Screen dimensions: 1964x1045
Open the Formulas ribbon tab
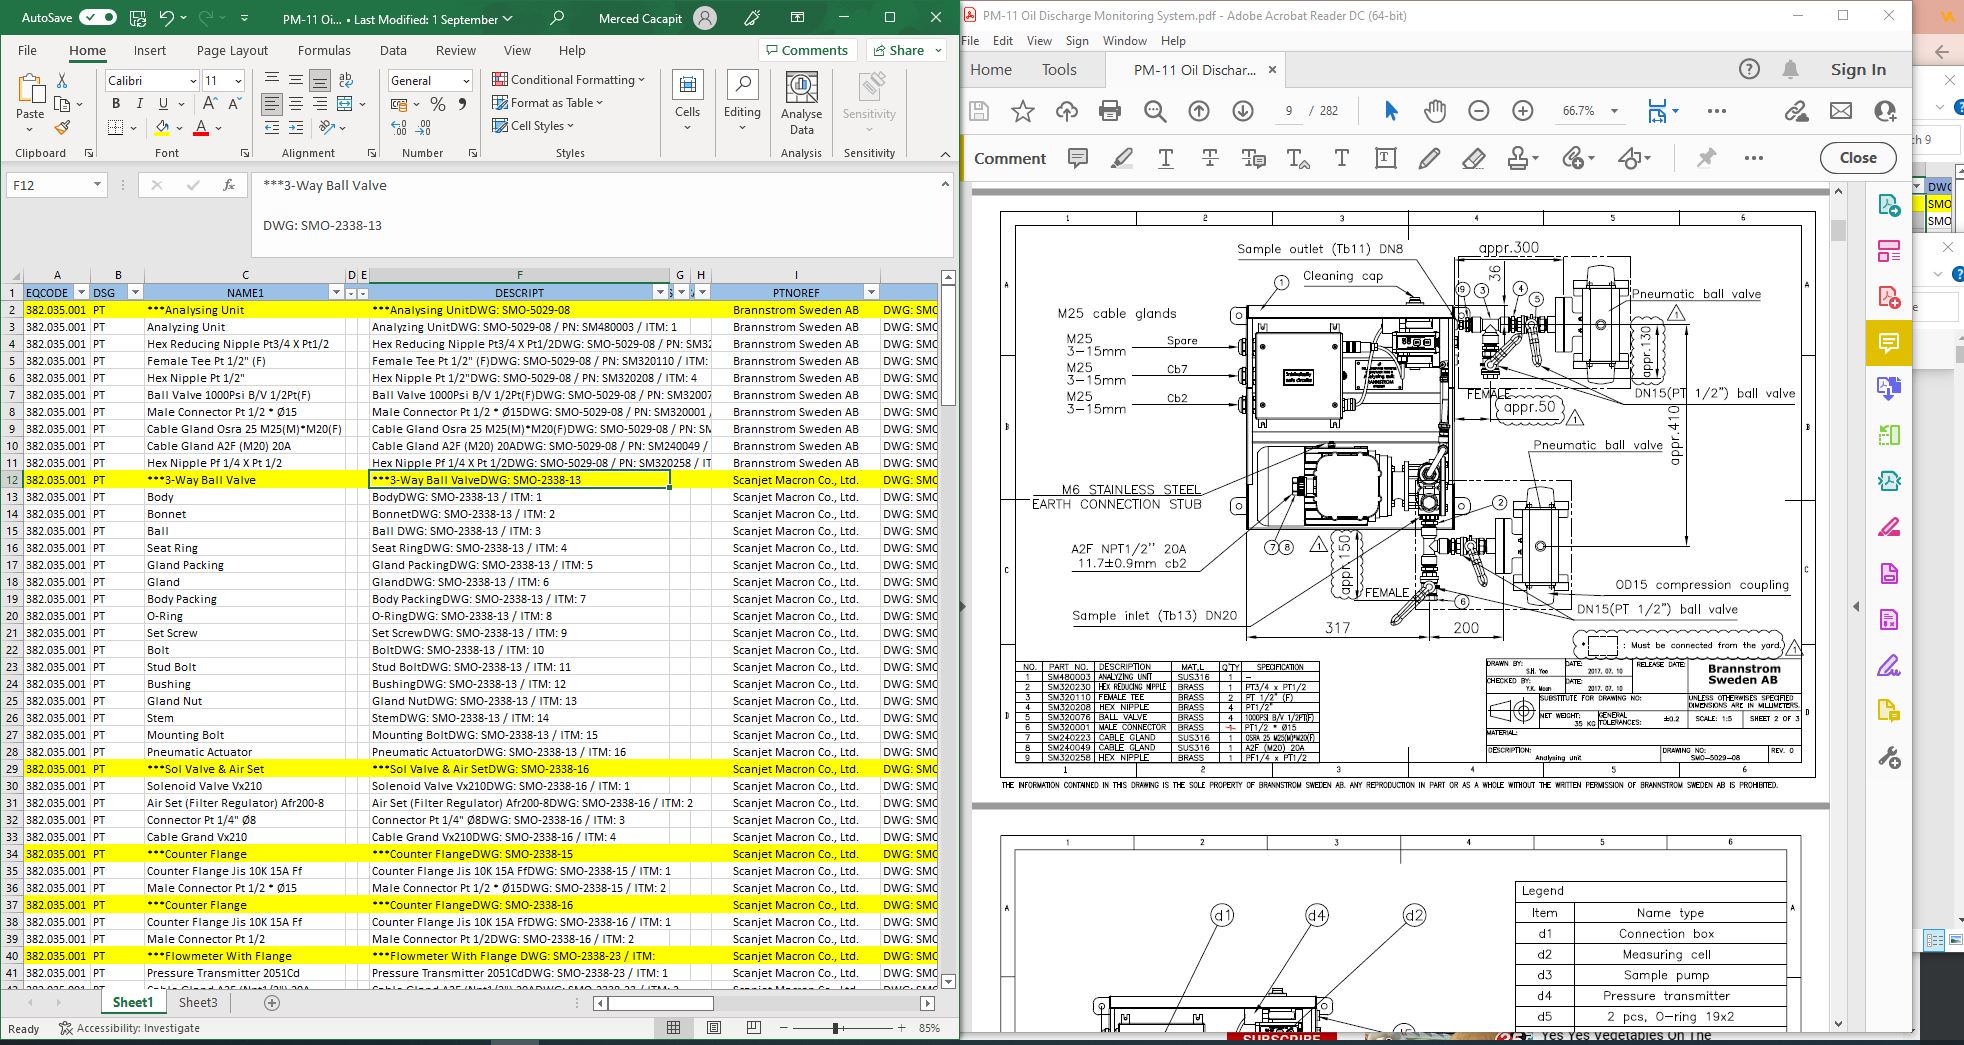click(x=324, y=50)
